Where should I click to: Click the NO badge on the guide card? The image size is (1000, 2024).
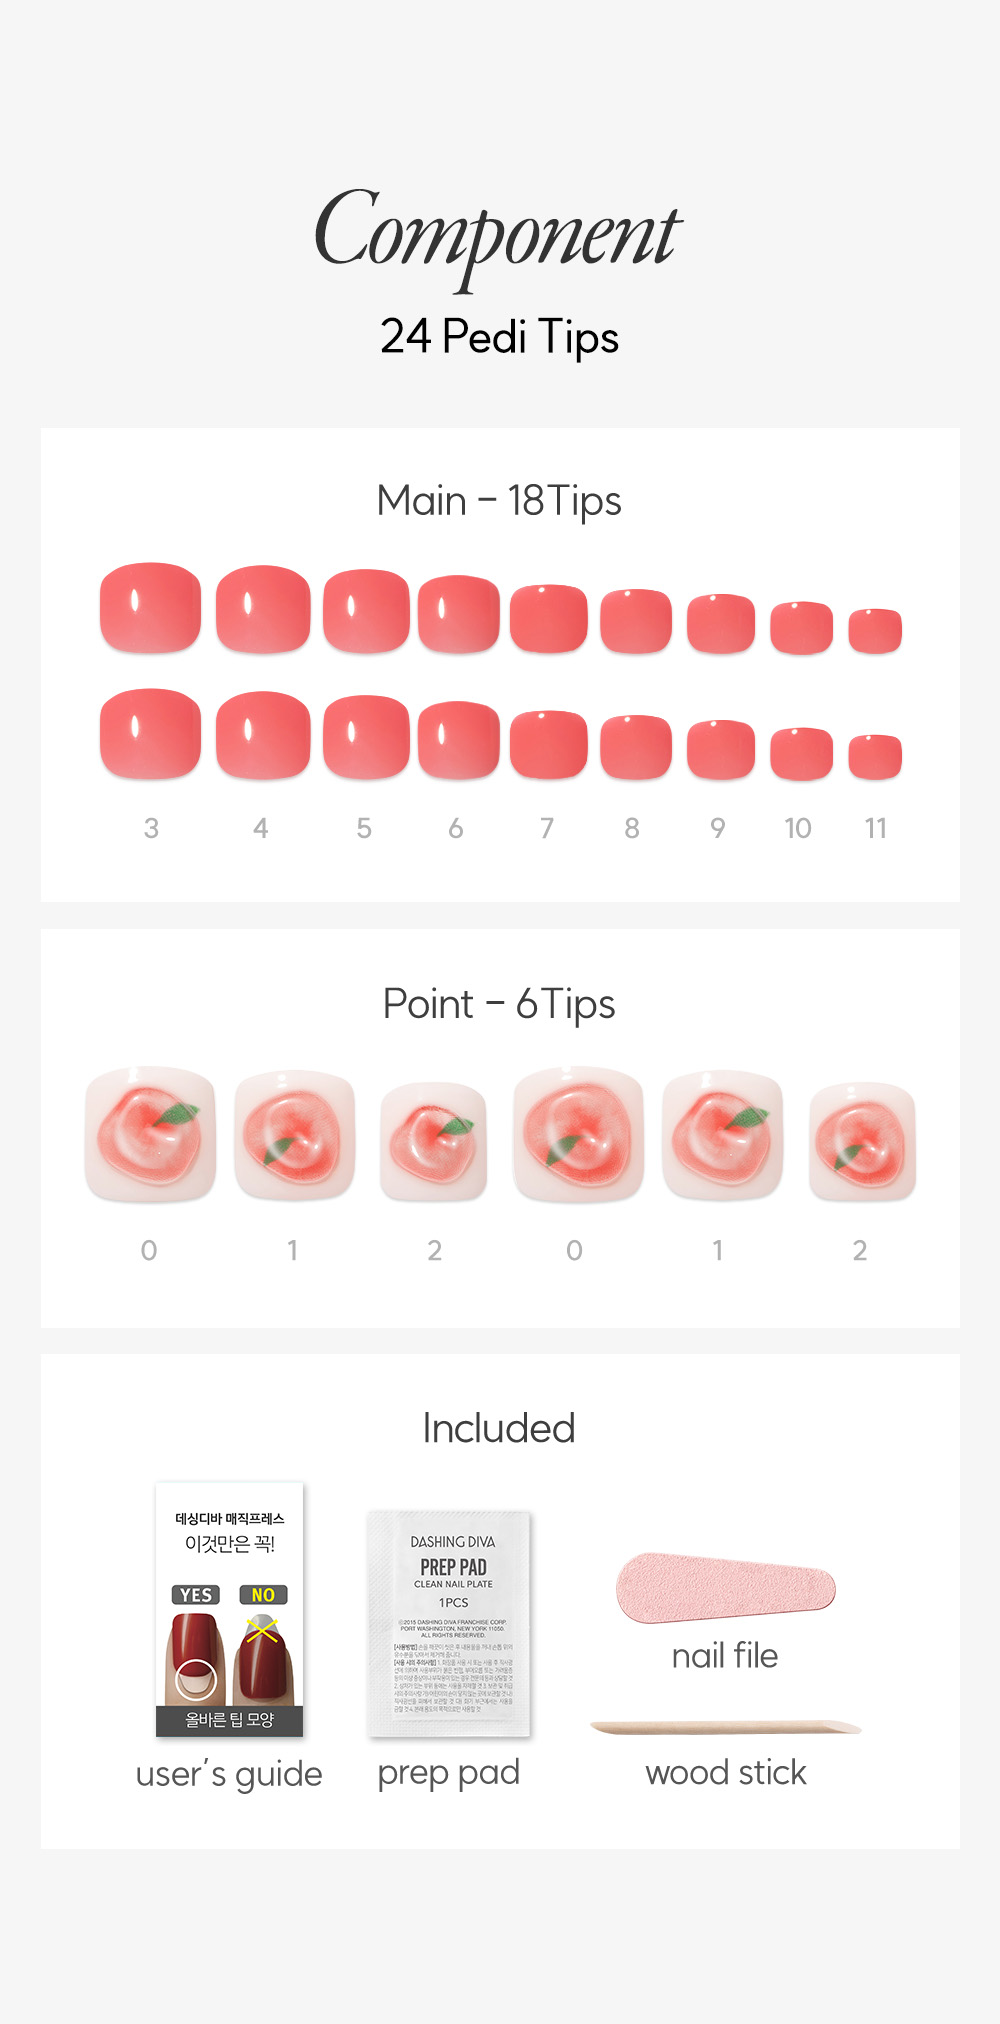click(263, 1595)
